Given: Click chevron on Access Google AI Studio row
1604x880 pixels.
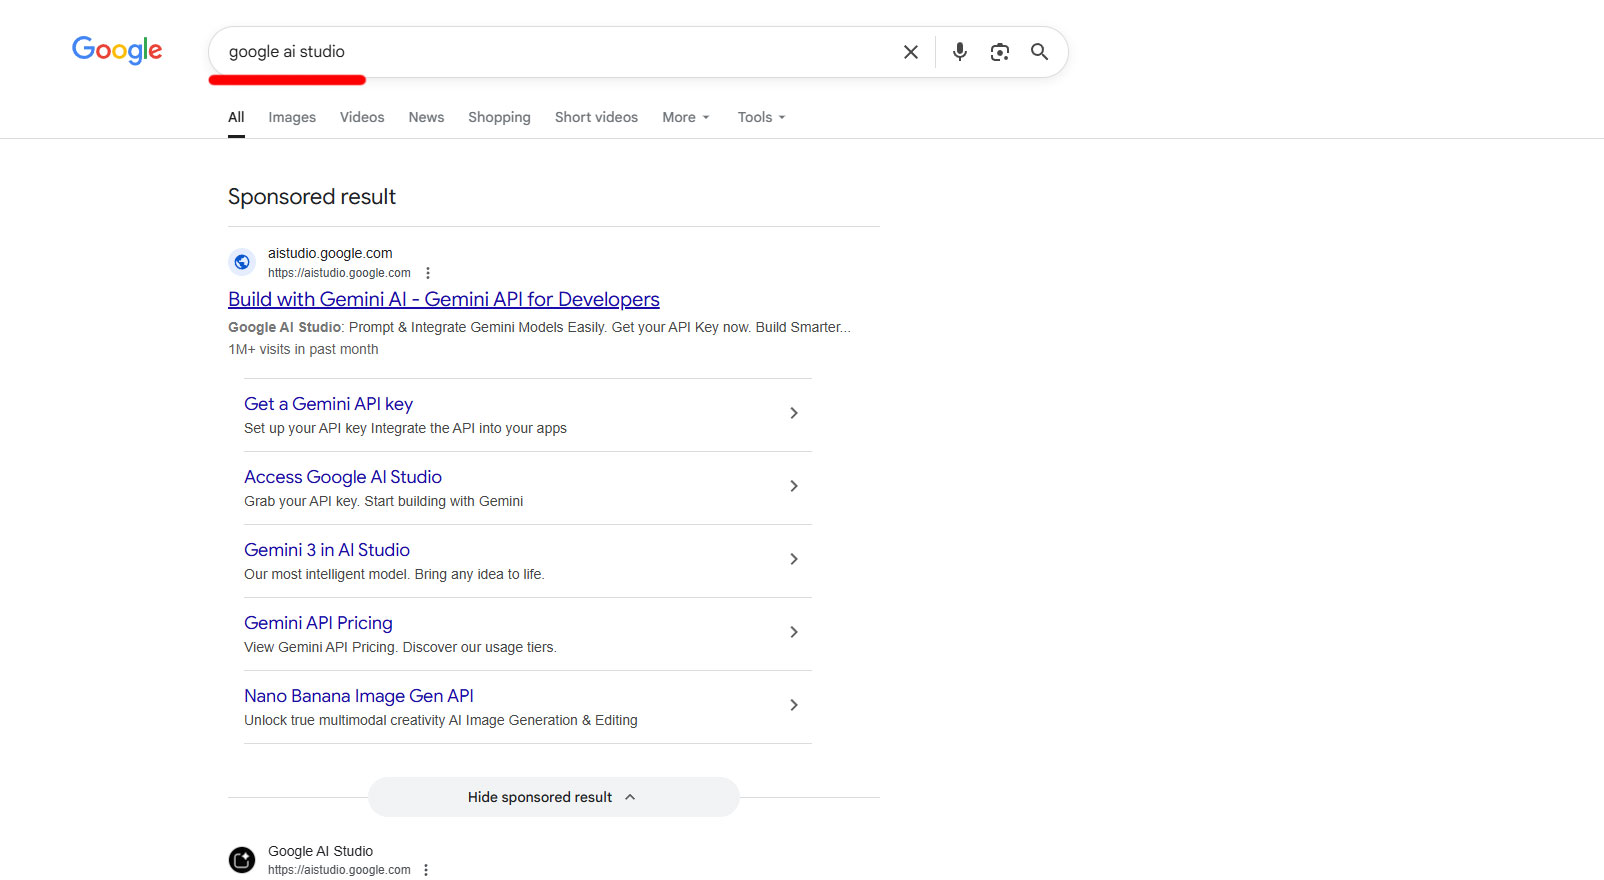Looking at the screenshot, I should click(794, 486).
